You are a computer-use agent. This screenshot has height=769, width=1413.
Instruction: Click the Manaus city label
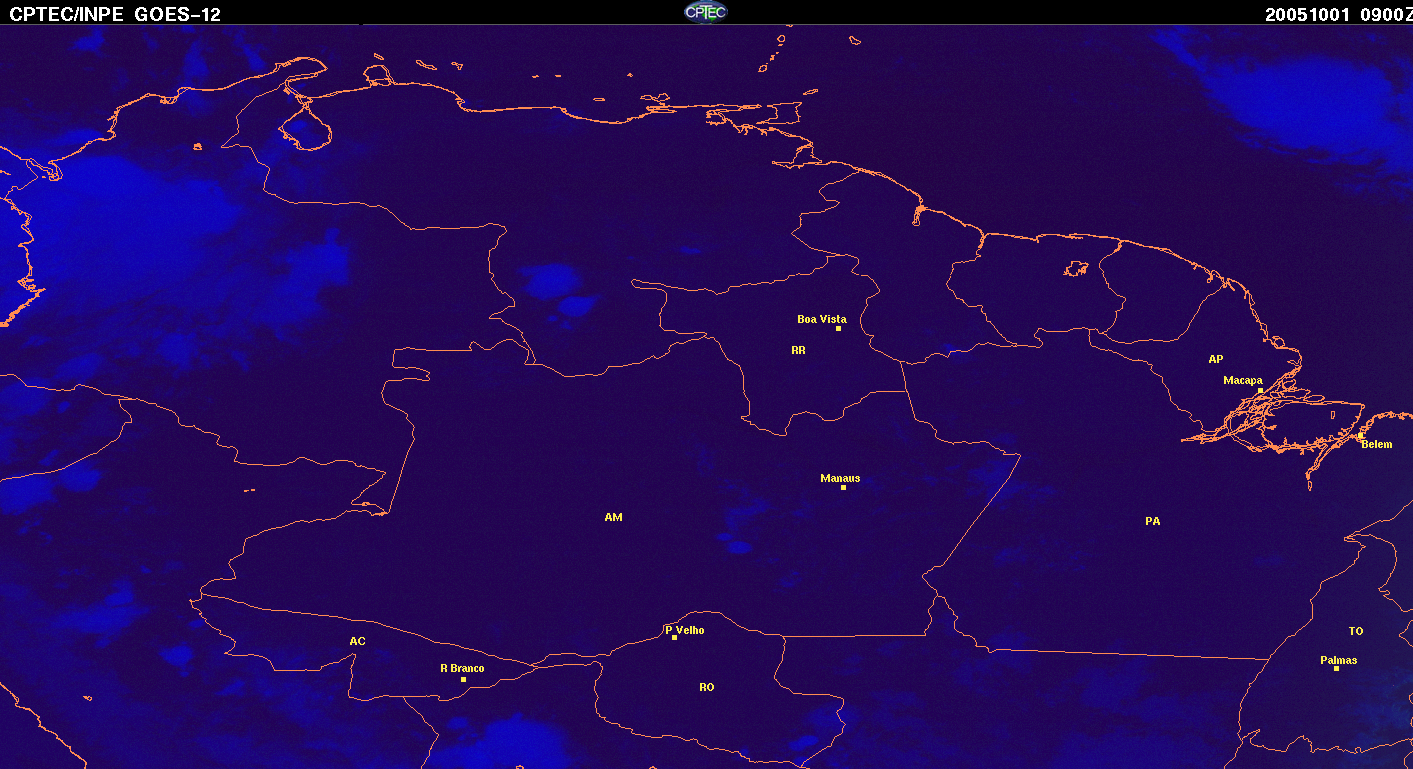click(x=840, y=478)
